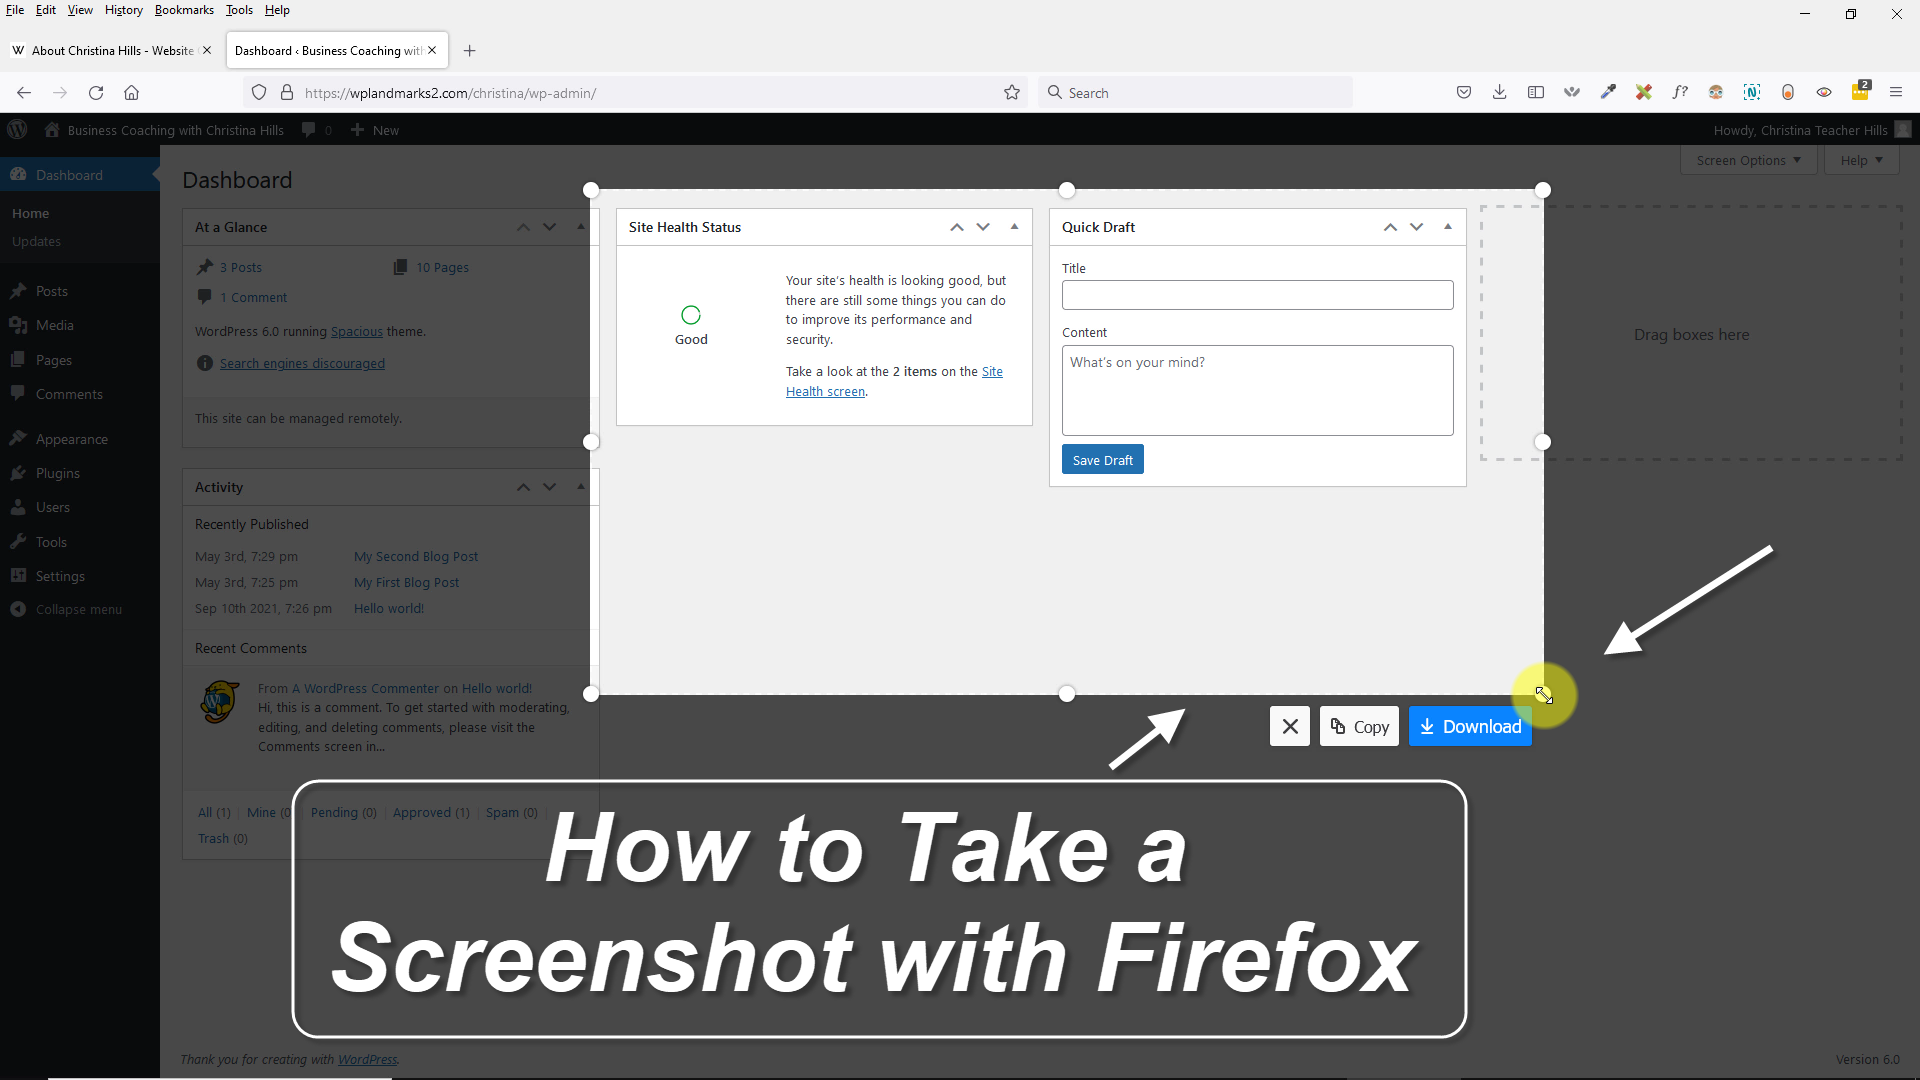The width and height of the screenshot is (1920, 1080).
Task: Open Firefox downloads panel
Action: tap(1499, 93)
